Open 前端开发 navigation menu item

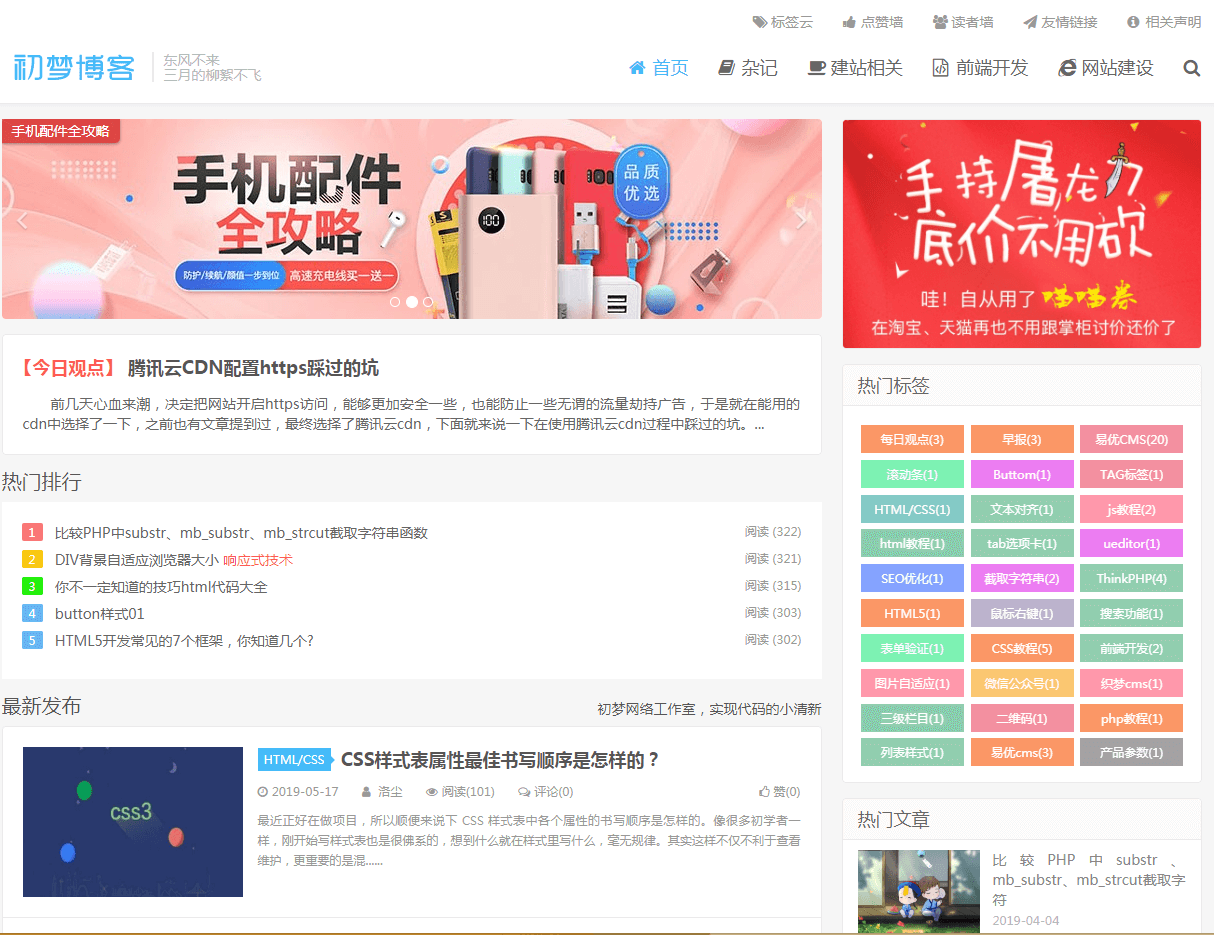[980, 68]
